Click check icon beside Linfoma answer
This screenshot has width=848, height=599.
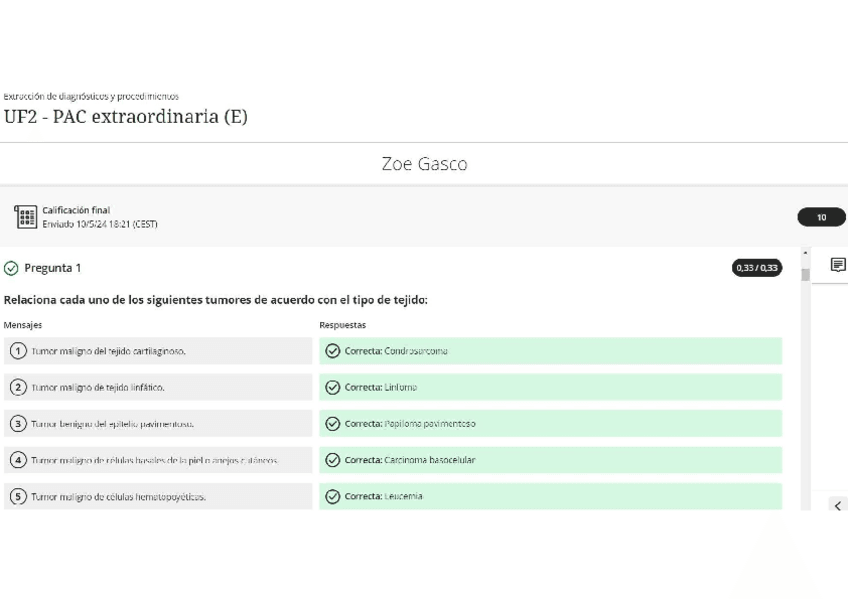[333, 387]
